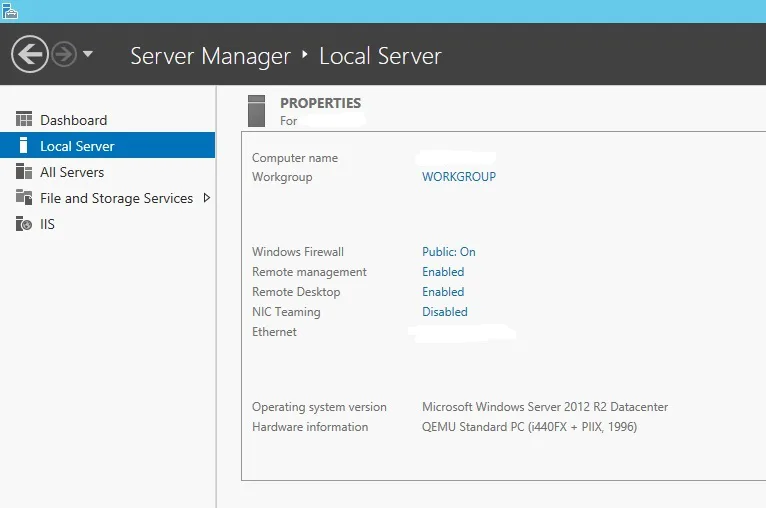766x508 pixels.
Task: Click 'Server Manager' in breadcrumb title
Action: 210,56
